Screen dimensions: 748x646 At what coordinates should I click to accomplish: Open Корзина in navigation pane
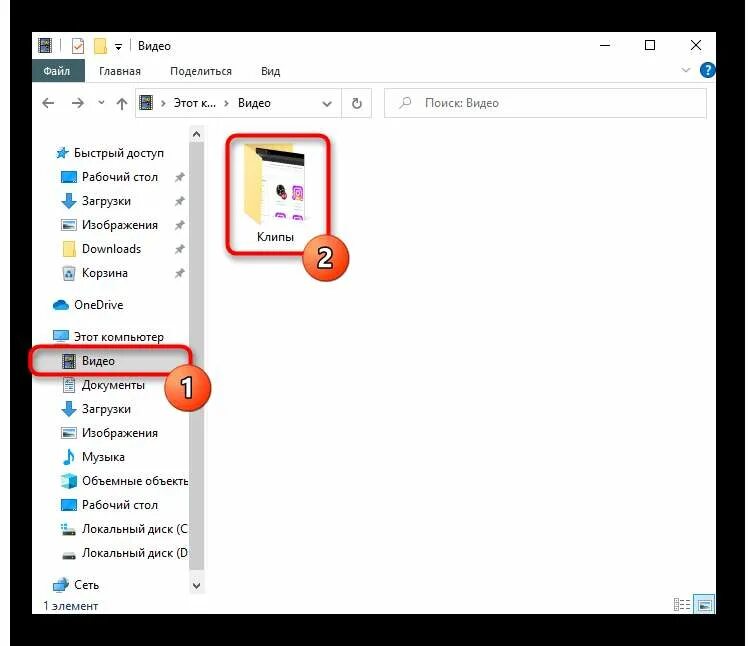point(105,273)
